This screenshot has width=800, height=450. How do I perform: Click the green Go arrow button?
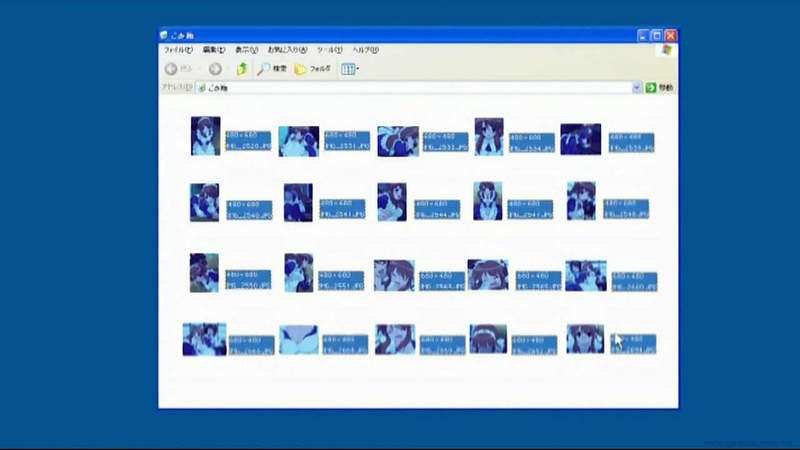point(651,88)
